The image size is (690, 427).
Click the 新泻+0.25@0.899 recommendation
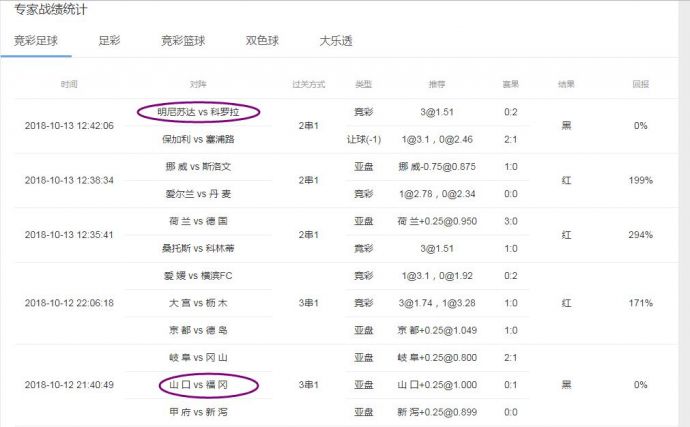pos(437,412)
